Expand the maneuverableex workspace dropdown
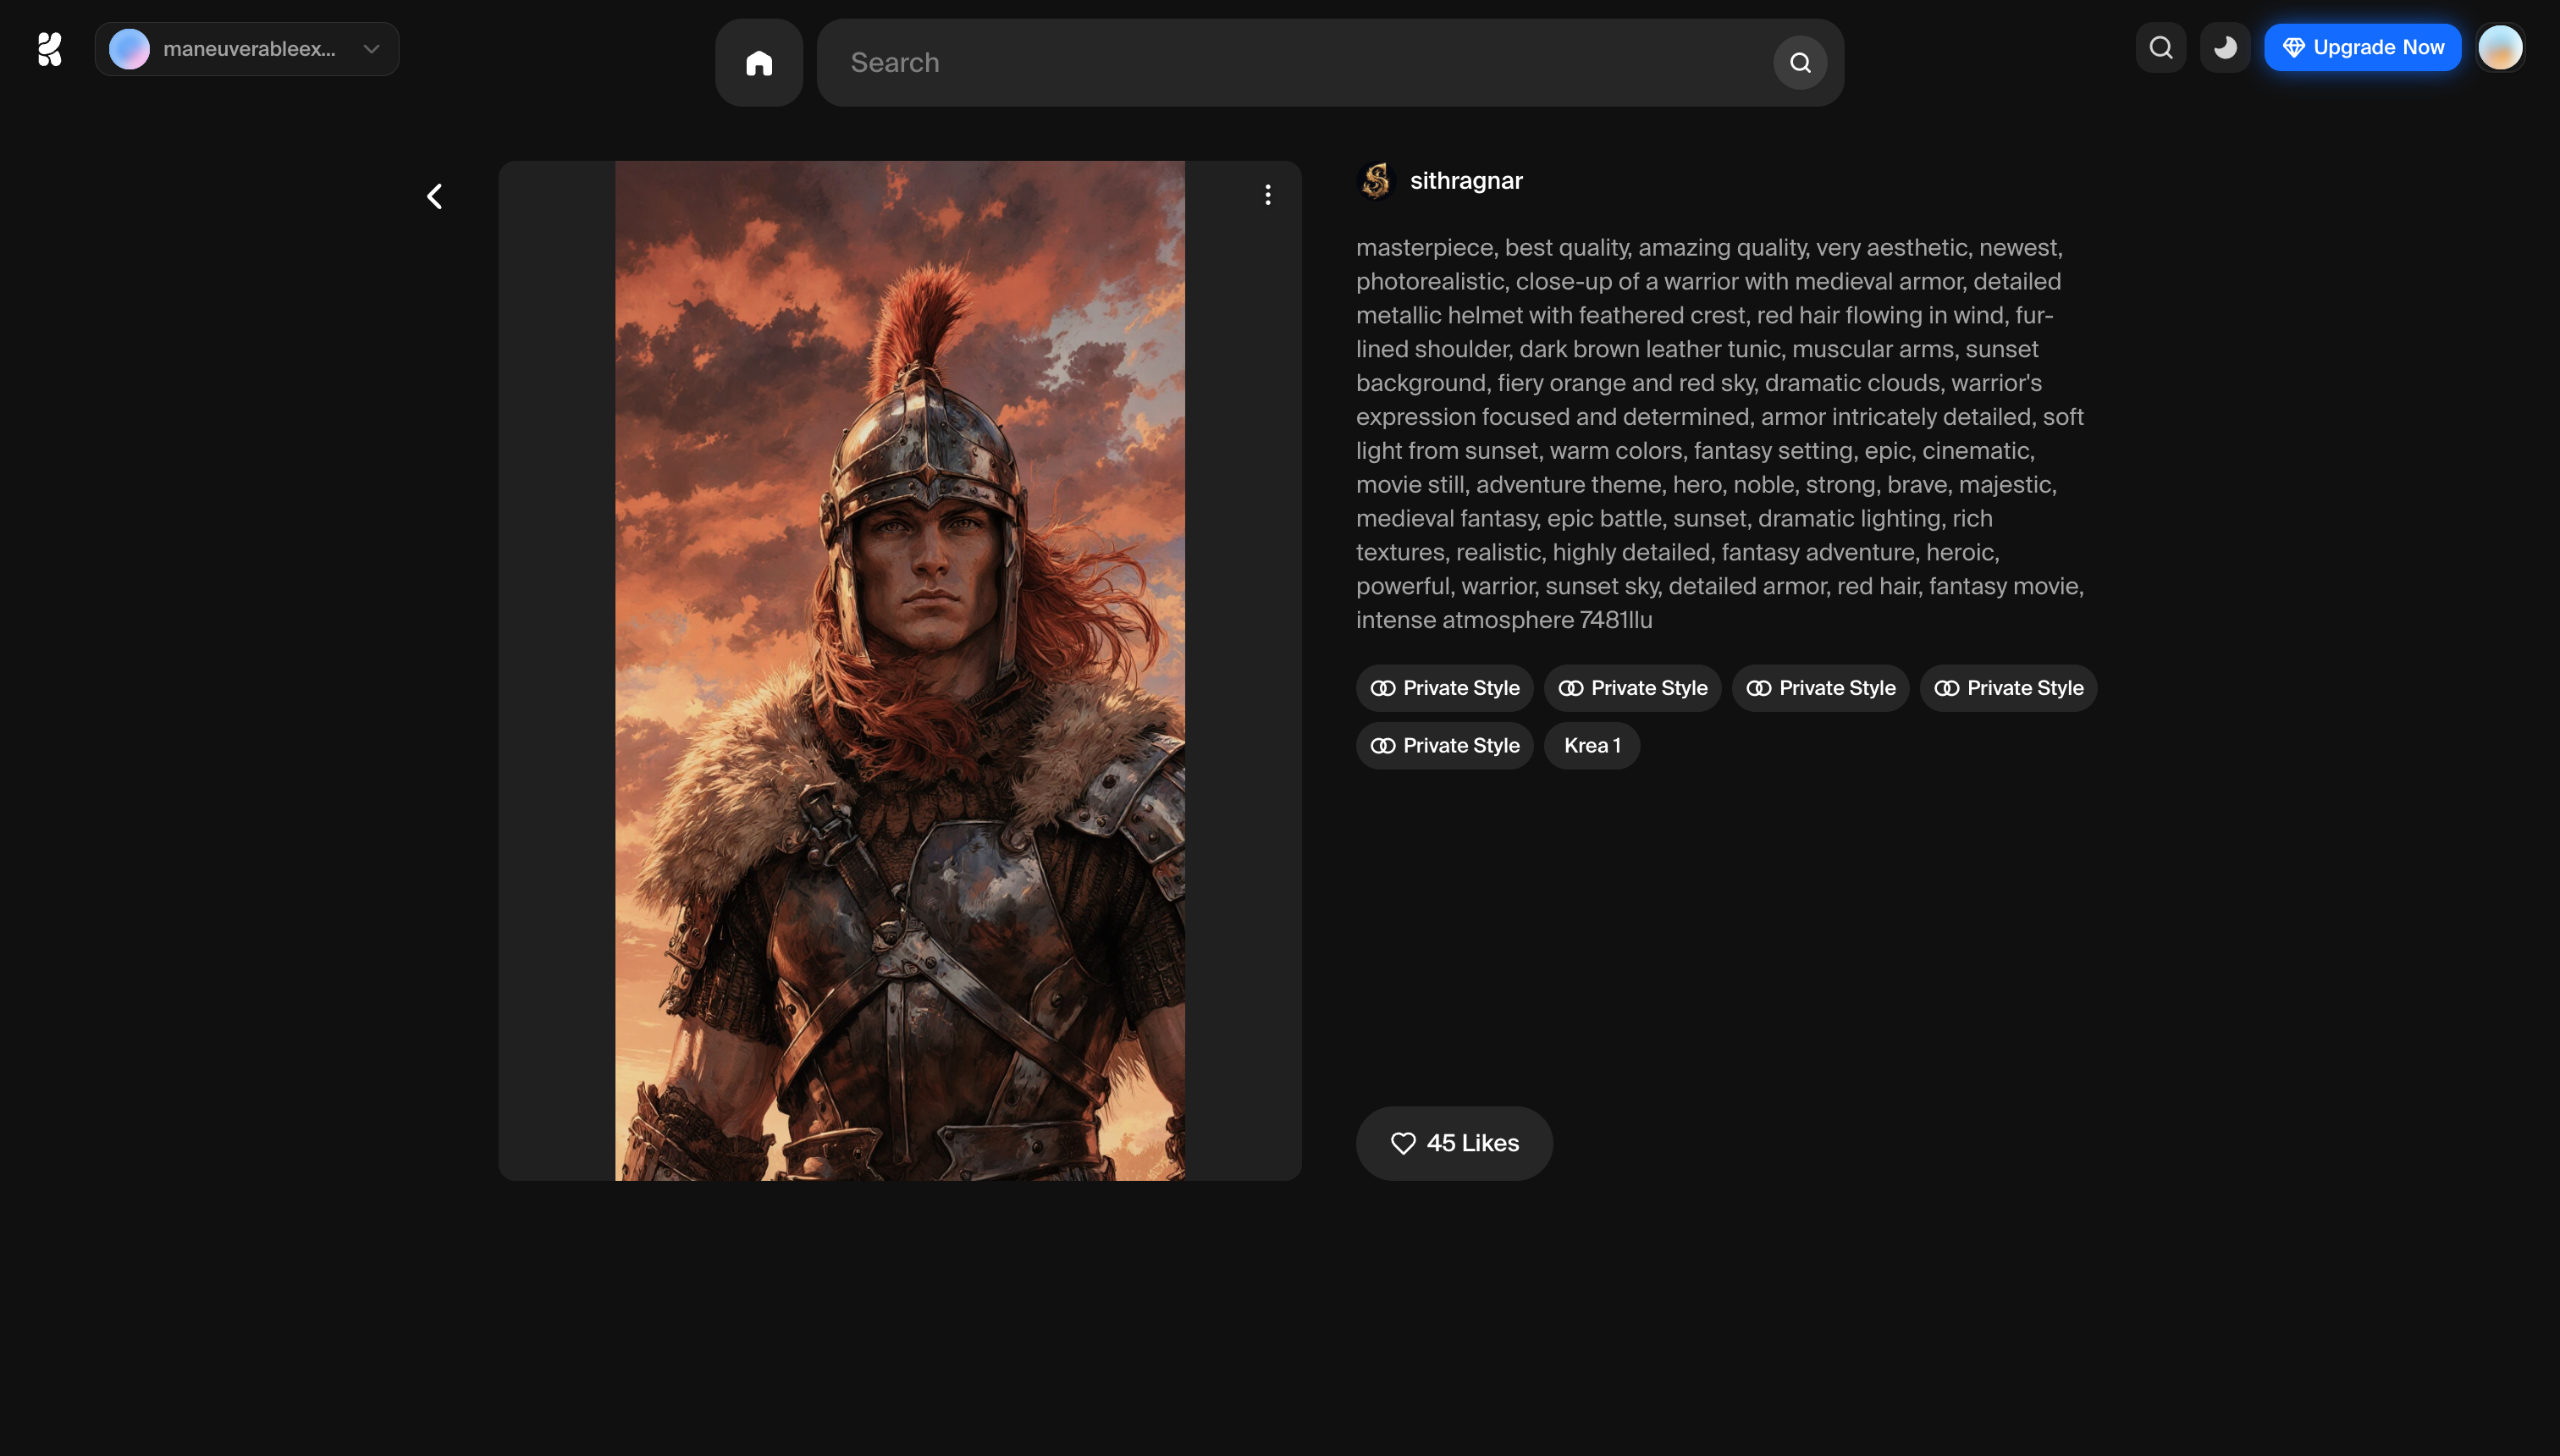Viewport: 2560px width, 1456px height. pos(248,49)
